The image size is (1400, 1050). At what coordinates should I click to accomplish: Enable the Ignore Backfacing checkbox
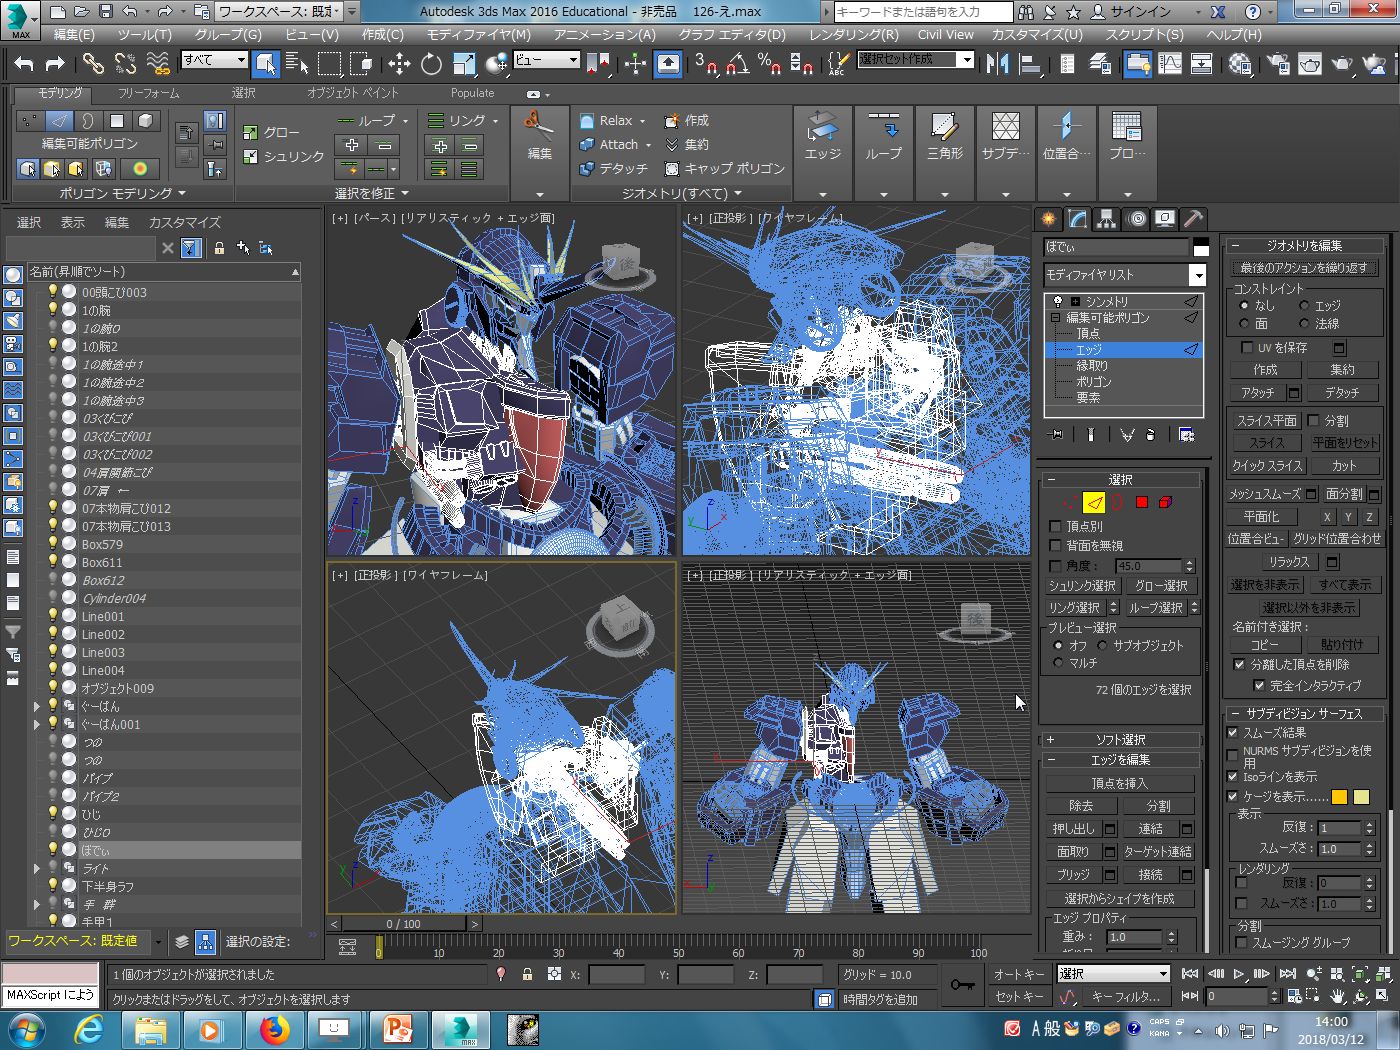tap(1055, 545)
